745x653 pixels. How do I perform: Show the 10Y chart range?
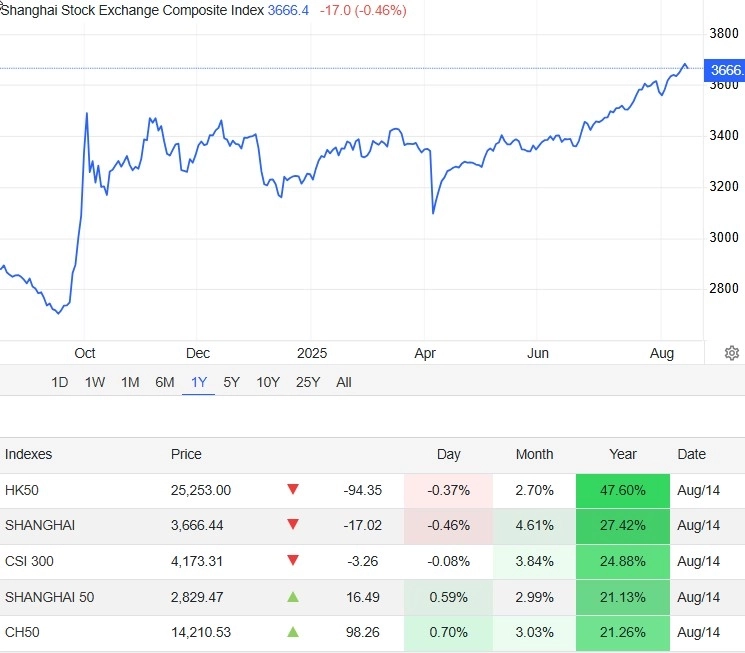tap(268, 382)
